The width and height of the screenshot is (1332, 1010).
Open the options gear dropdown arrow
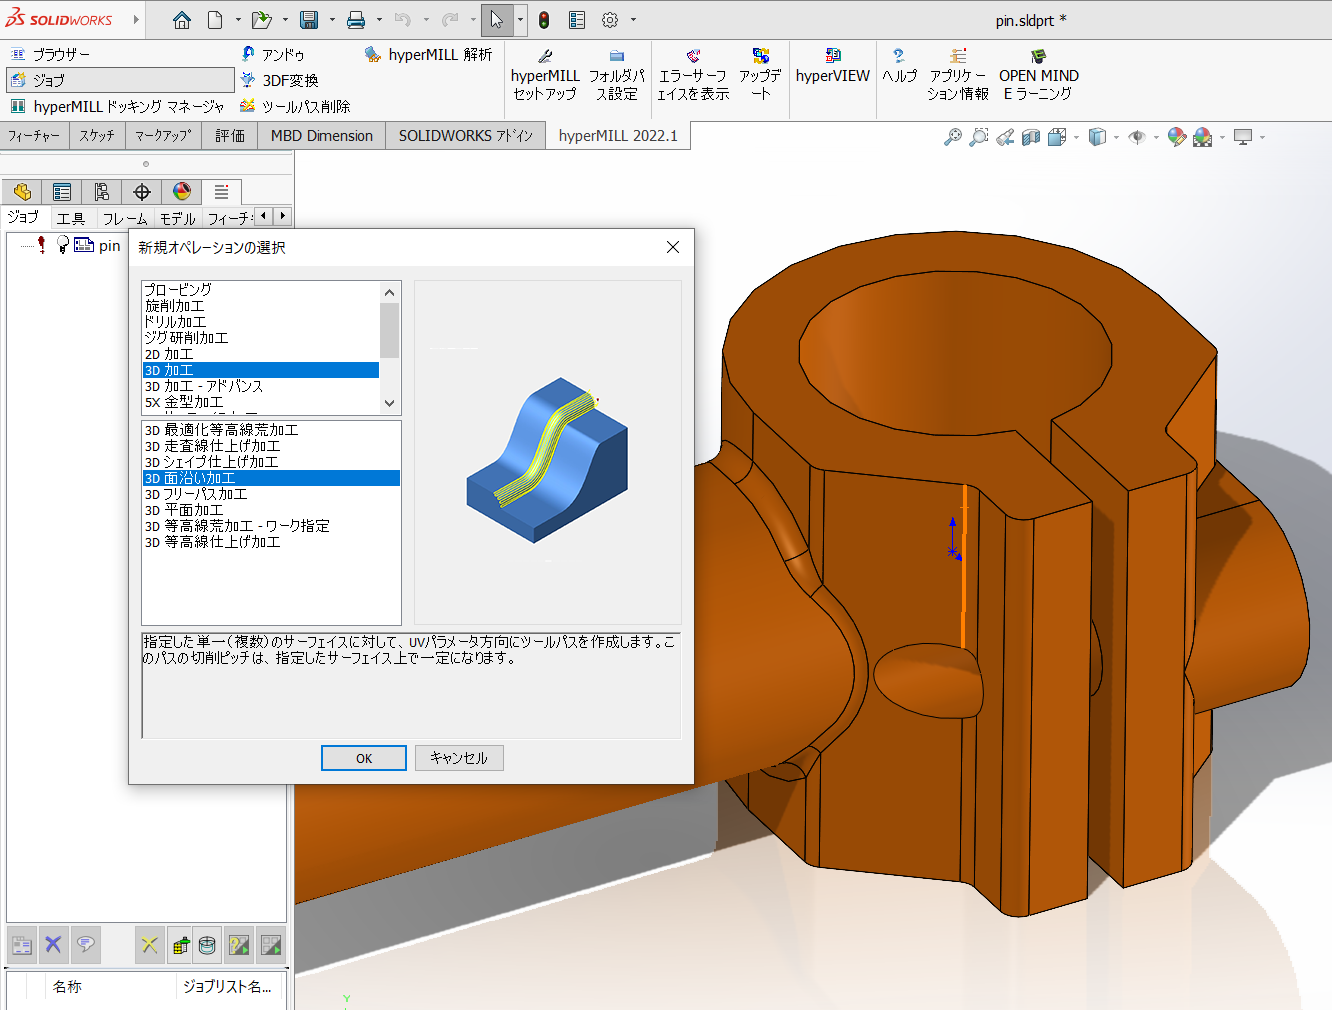point(633,20)
